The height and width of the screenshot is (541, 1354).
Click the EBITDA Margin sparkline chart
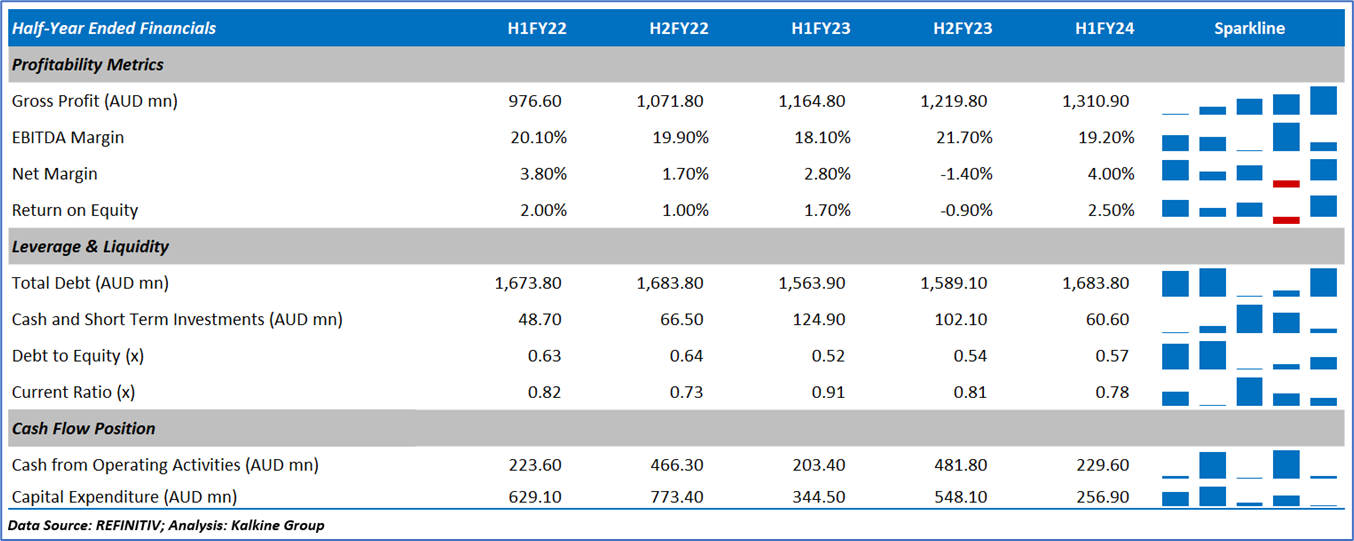point(1249,137)
